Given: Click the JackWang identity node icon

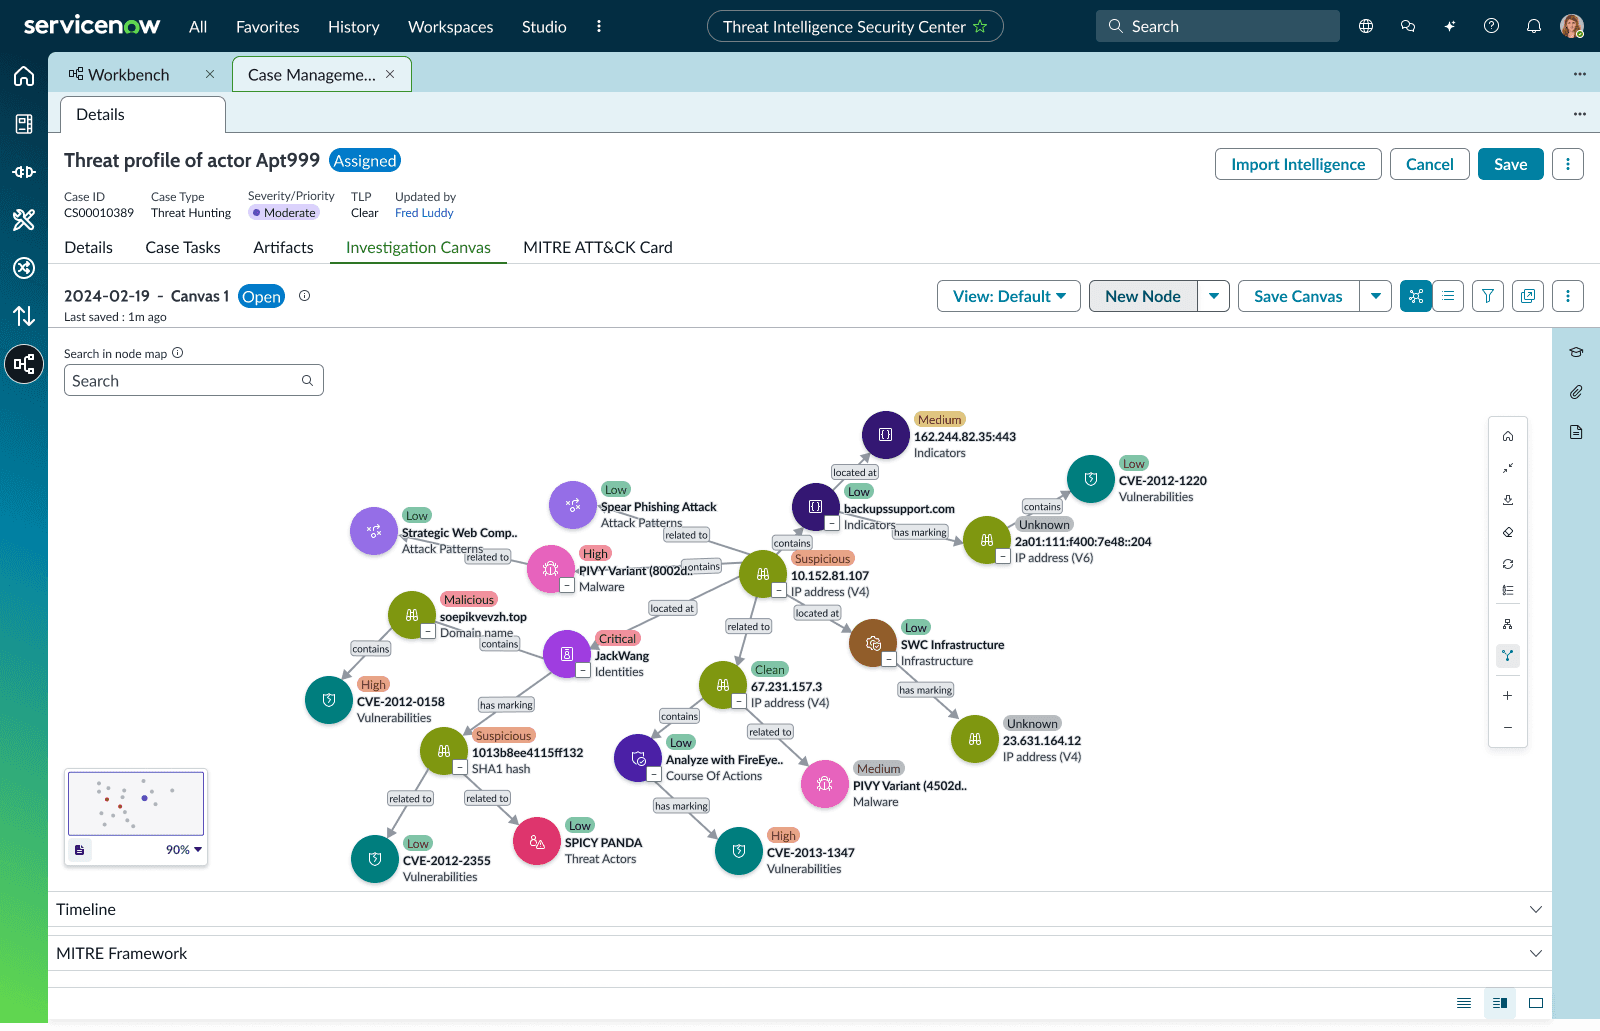Looking at the screenshot, I should coord(567,654).
